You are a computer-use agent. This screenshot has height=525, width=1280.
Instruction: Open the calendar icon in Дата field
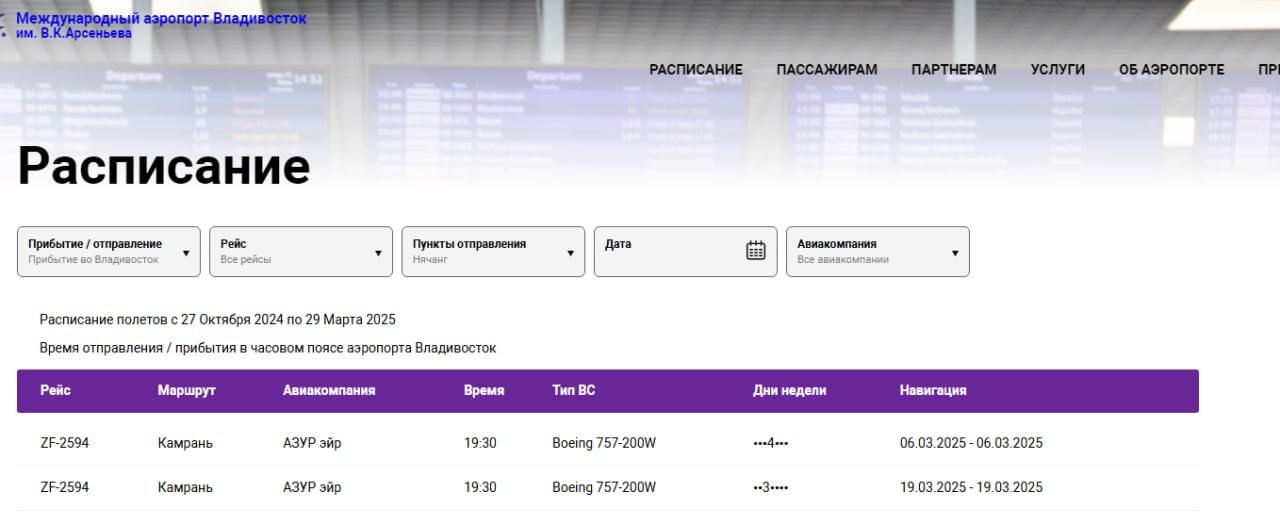[x=755, y=251]
